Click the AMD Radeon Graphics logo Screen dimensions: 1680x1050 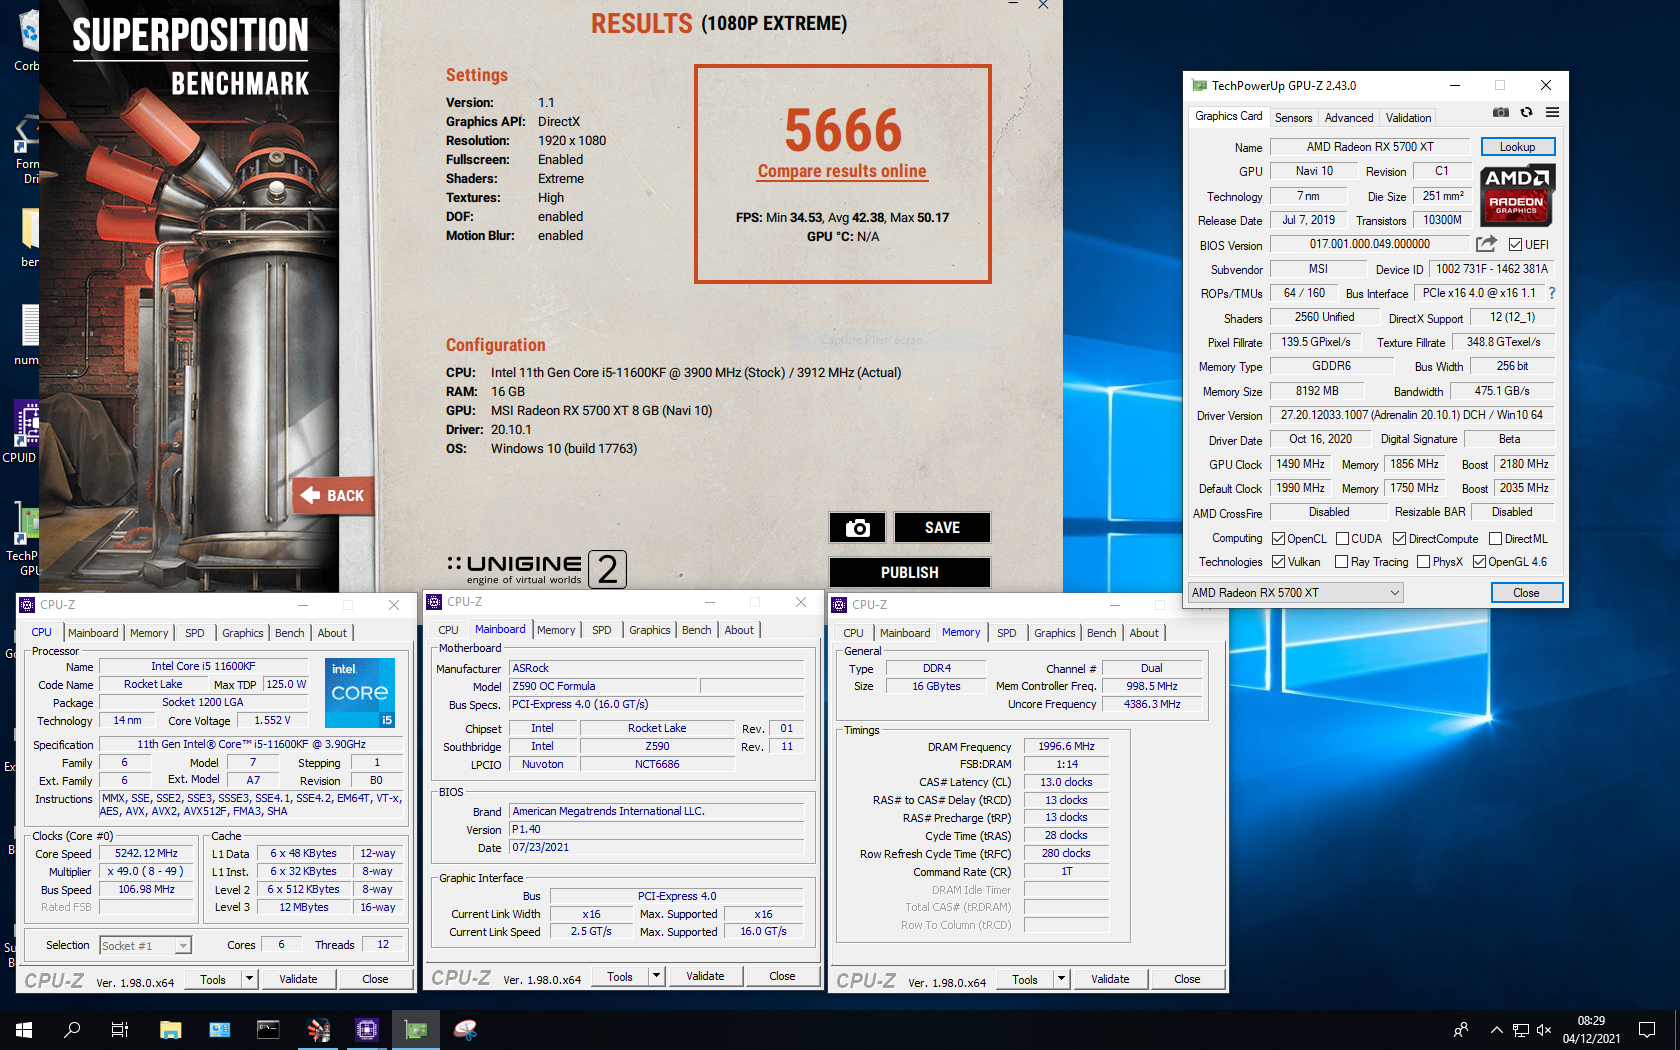pos(1517,194)
